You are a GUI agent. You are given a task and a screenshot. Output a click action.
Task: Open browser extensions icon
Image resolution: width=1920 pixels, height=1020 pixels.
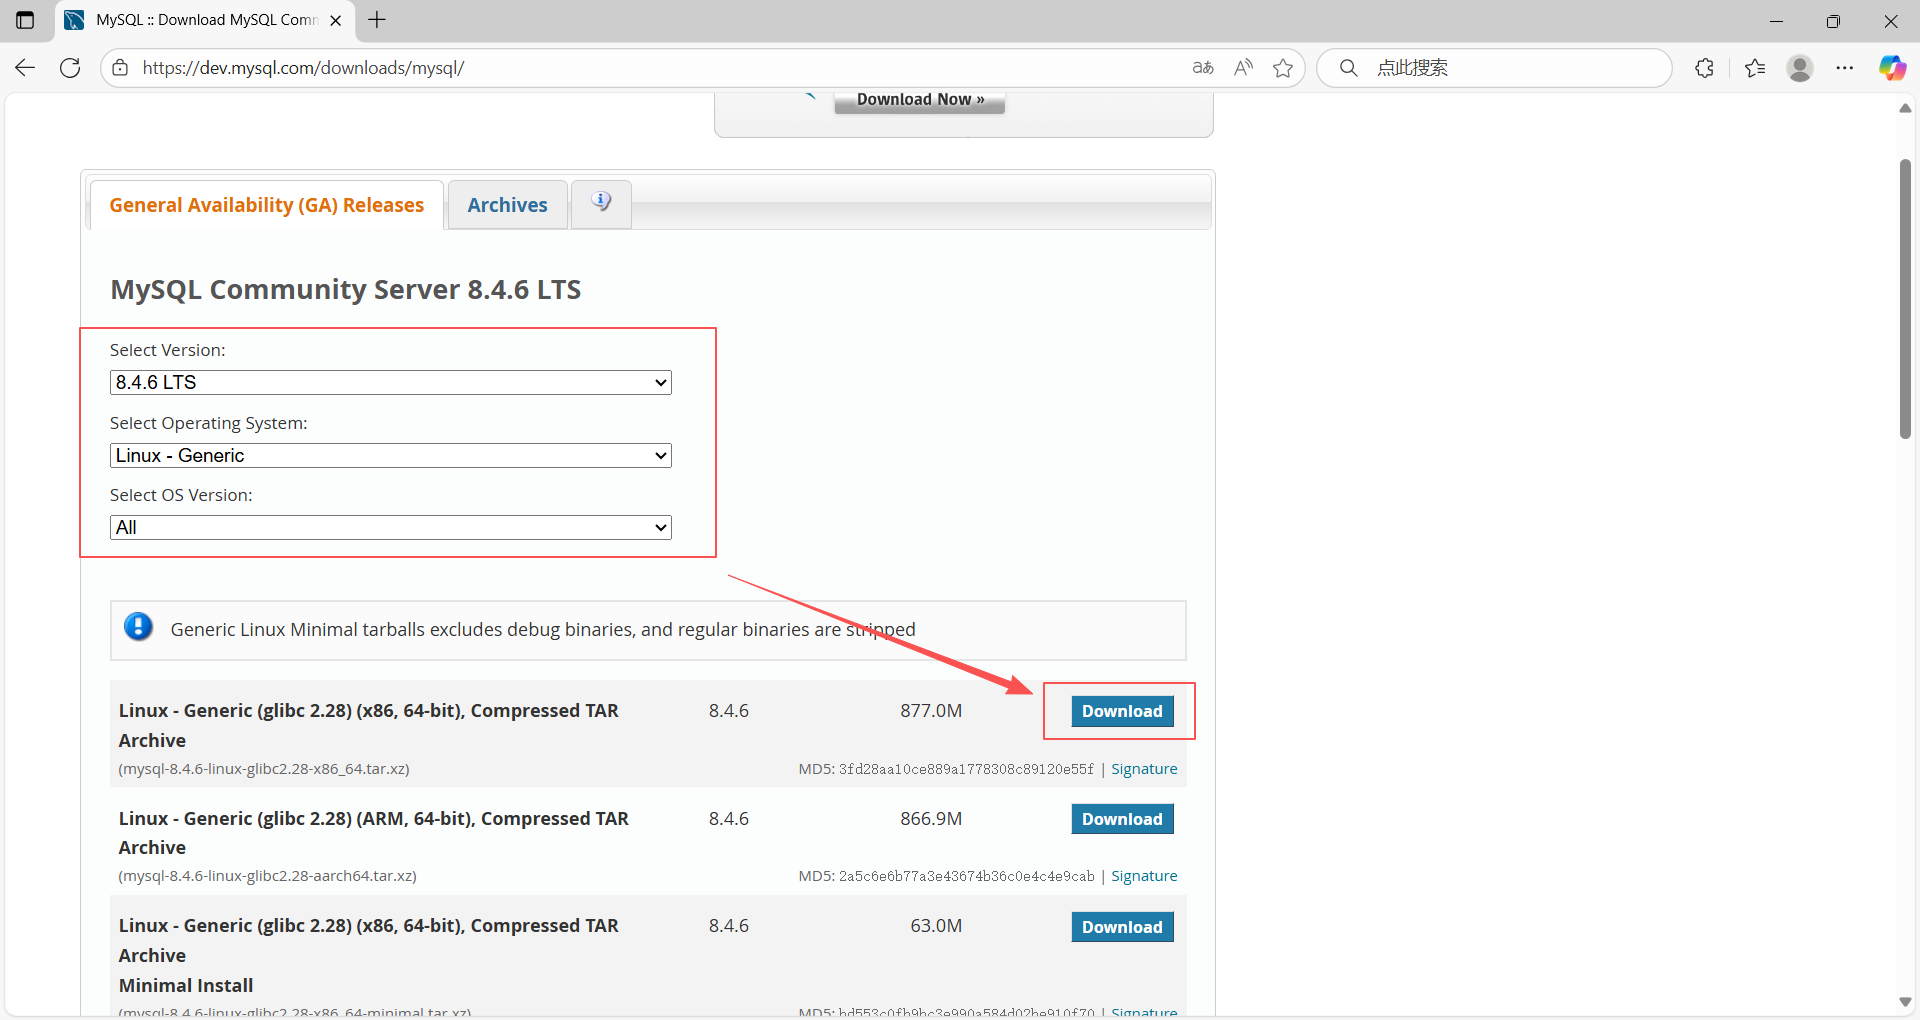click(x=1705, y=68)
